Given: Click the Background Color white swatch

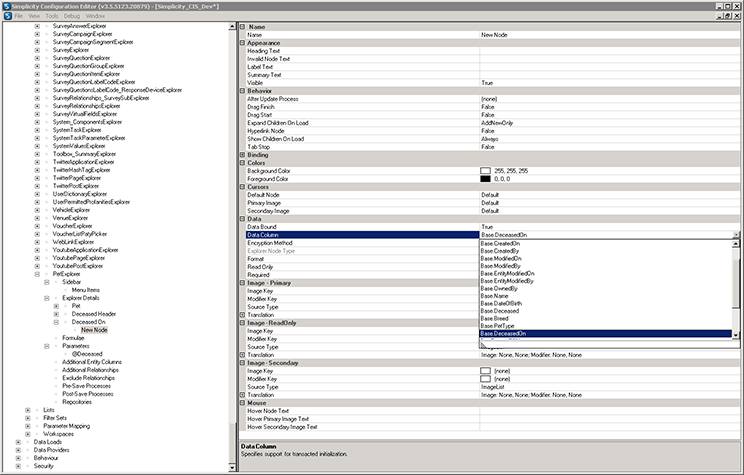Looking at the screenshot, I should (x=485, y=171).
